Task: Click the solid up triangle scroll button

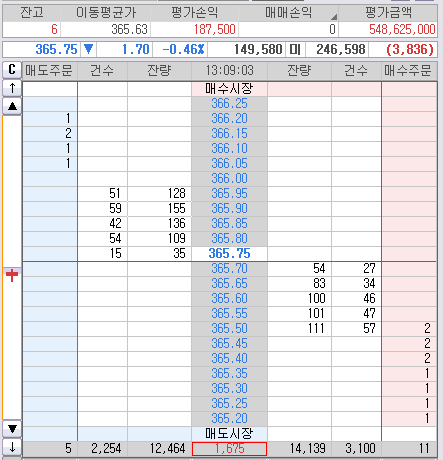Action: 12,106
